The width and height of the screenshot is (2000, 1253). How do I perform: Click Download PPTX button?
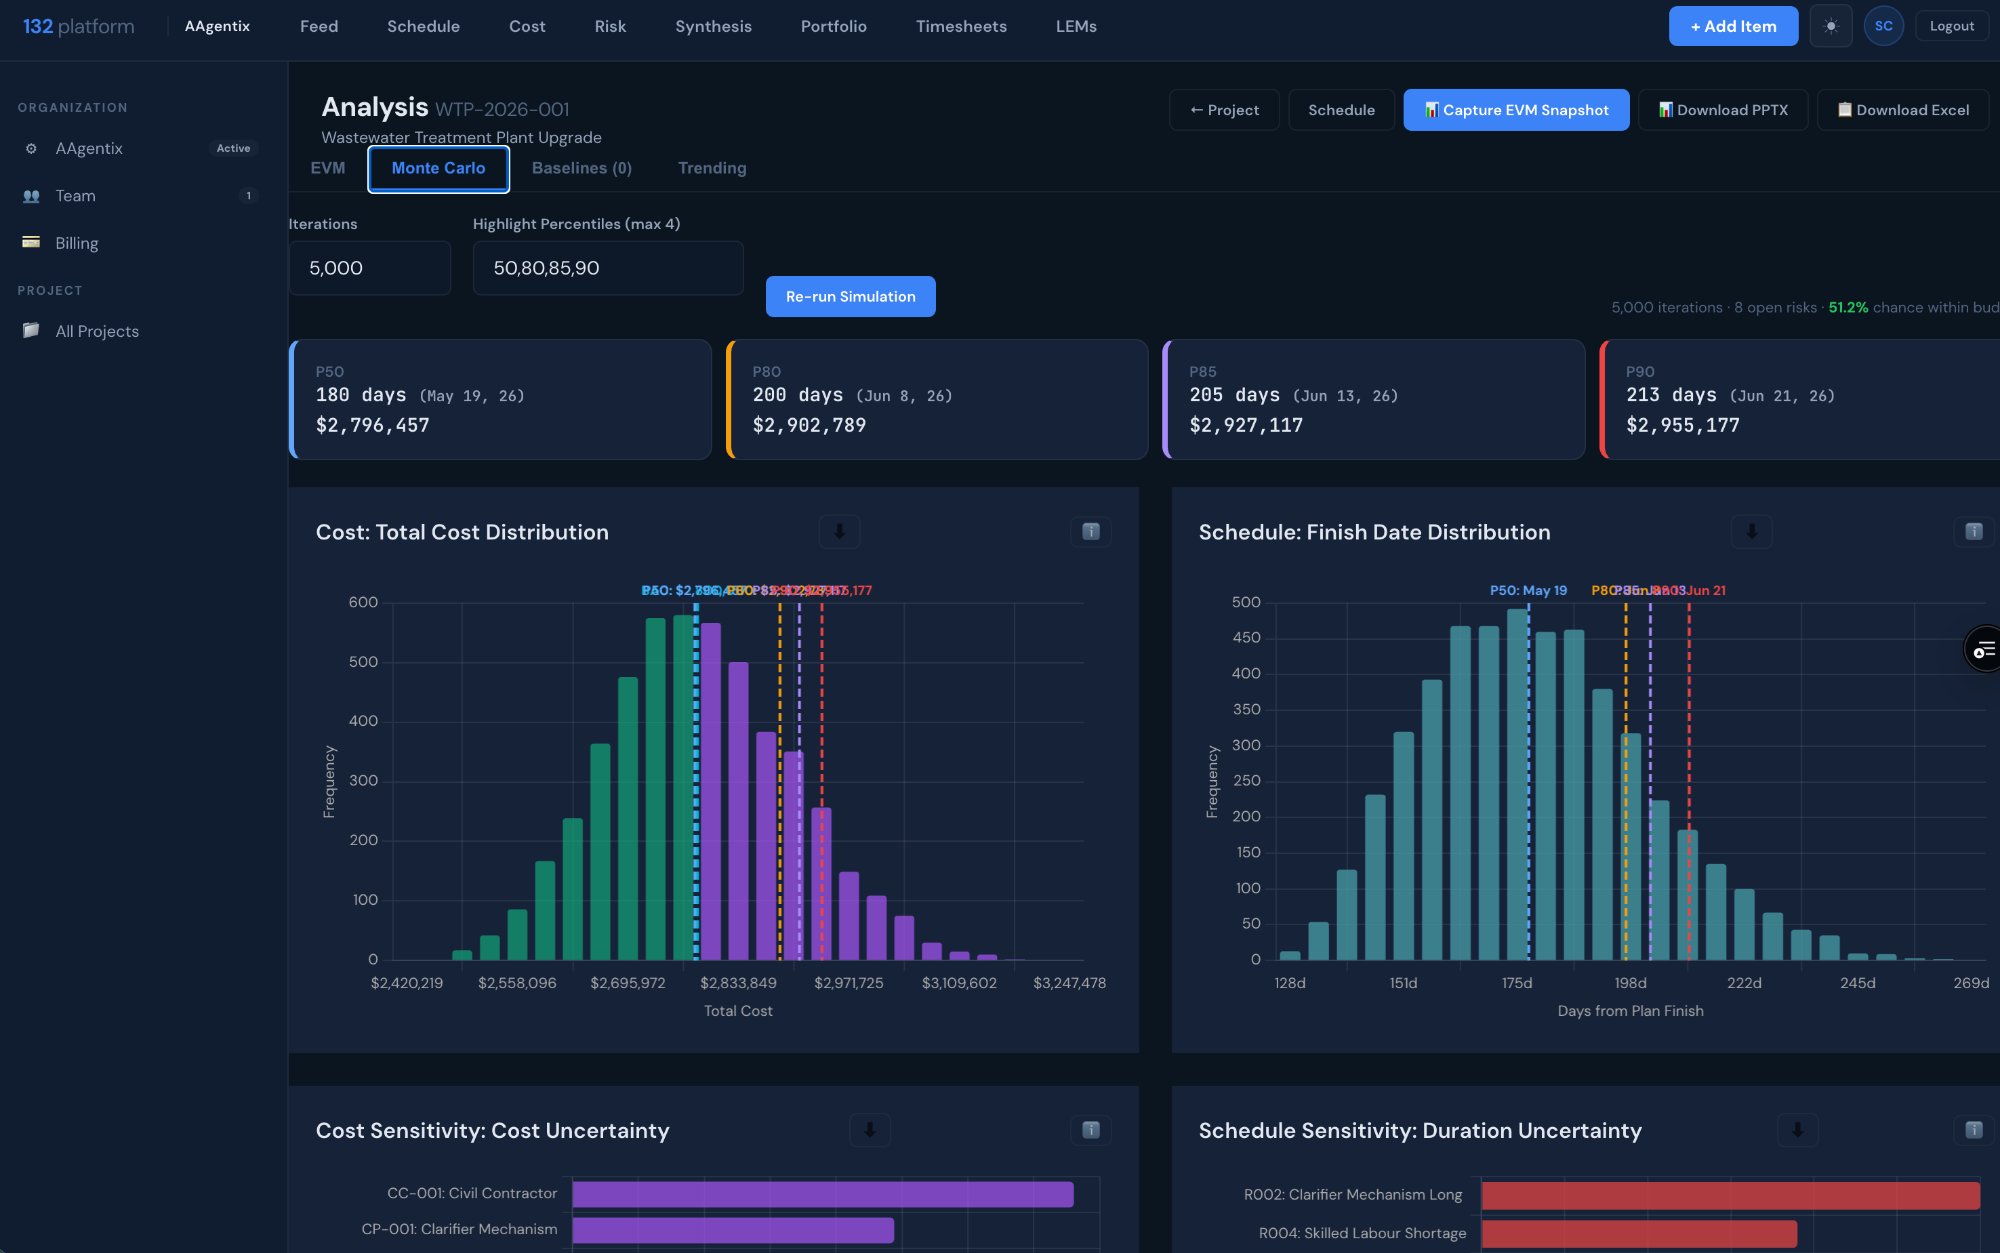coord(1722,110)
